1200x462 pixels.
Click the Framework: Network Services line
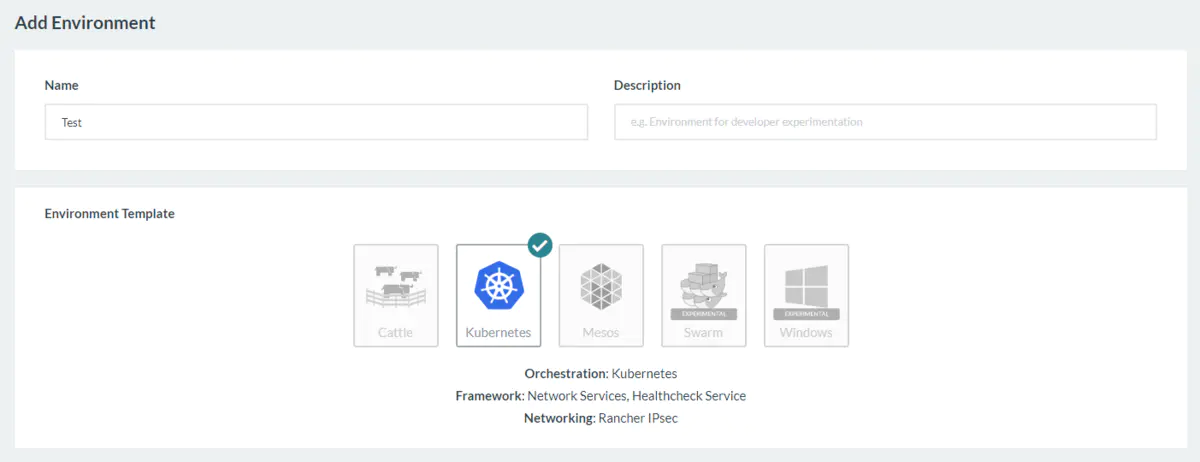click(x=601, y=396)
